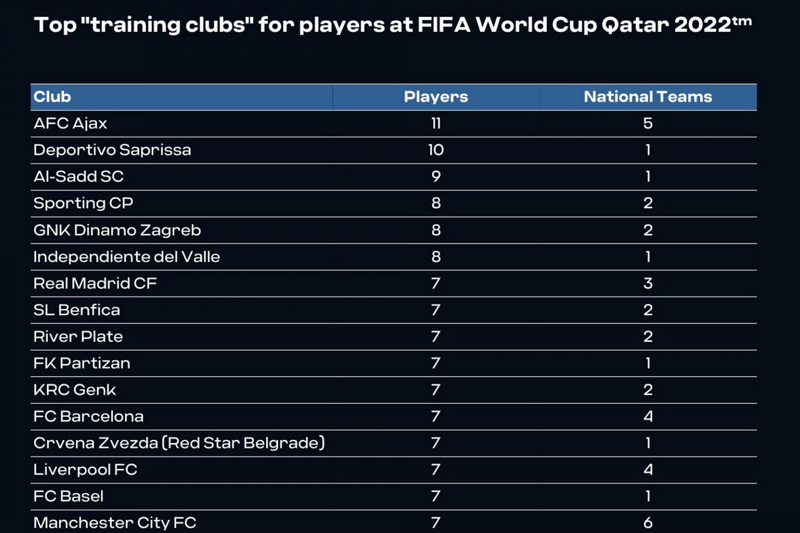Select the Deportivo Saprissa row name
The height and width of the screenshot is (533, 800).
(x=112, y=150)
